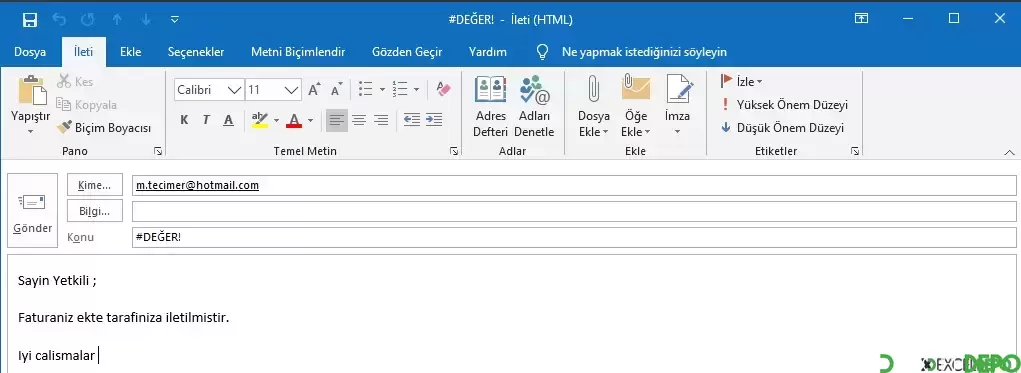
Task: Click Kes scissors command
Action: [76, 82]
